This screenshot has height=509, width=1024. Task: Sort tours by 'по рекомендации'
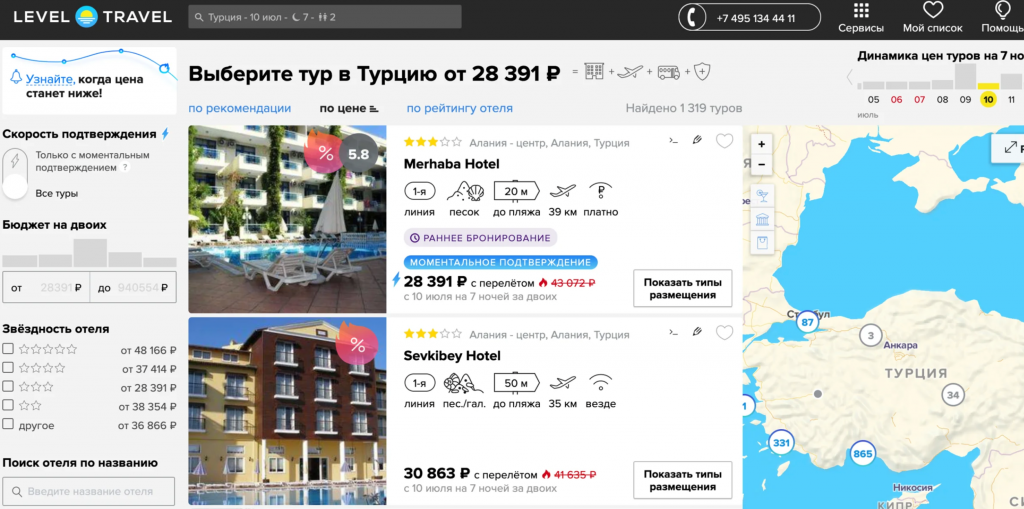click(x=240, y=108)
